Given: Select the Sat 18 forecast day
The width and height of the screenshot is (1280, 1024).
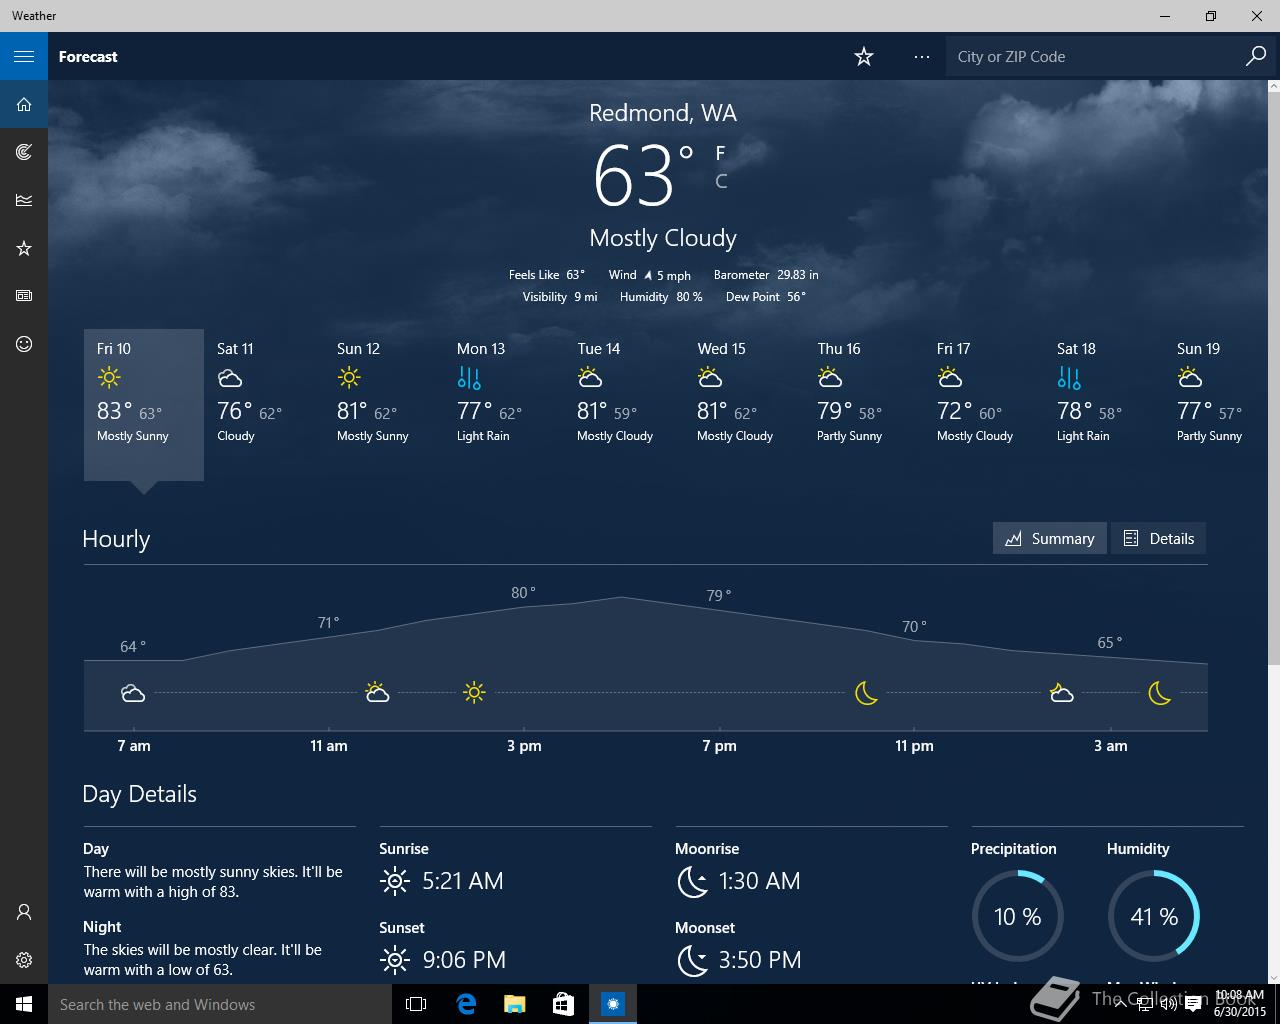Looking at the screenshot, I should pyautogui.click(x=1104, y=405).
